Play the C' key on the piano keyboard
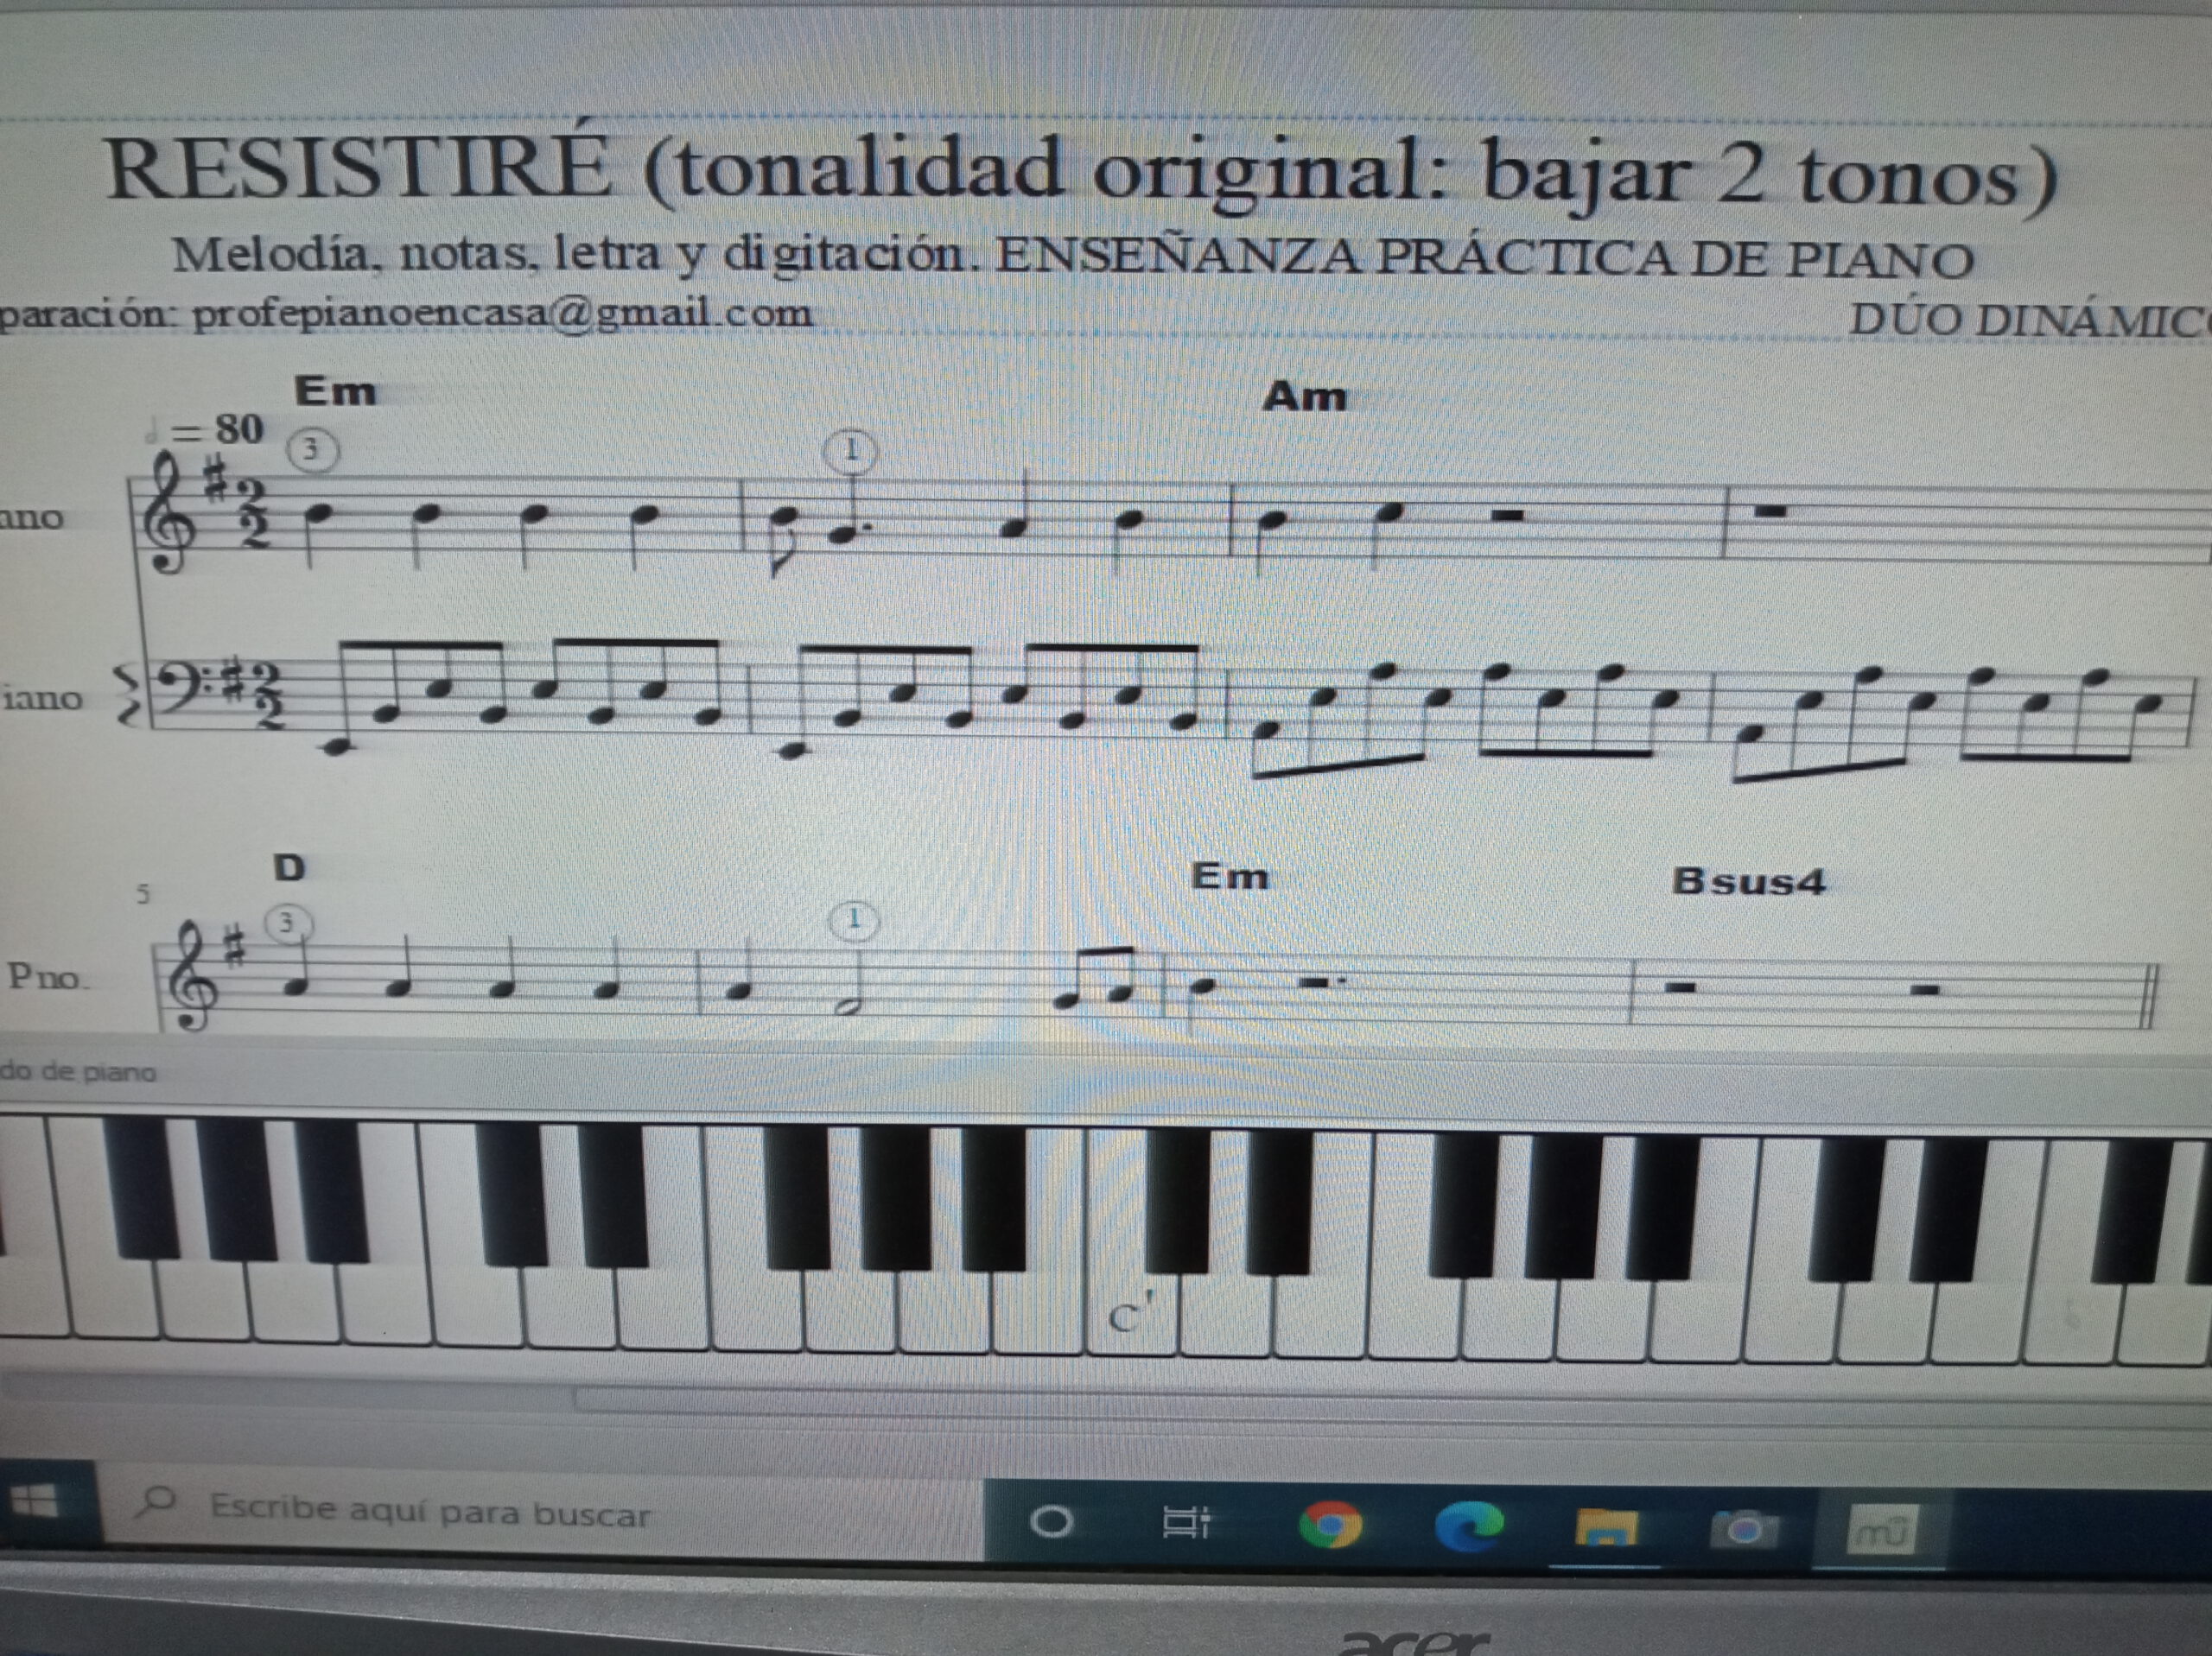The width and height of the screenshot is (2212, 1656). 1132,1316
